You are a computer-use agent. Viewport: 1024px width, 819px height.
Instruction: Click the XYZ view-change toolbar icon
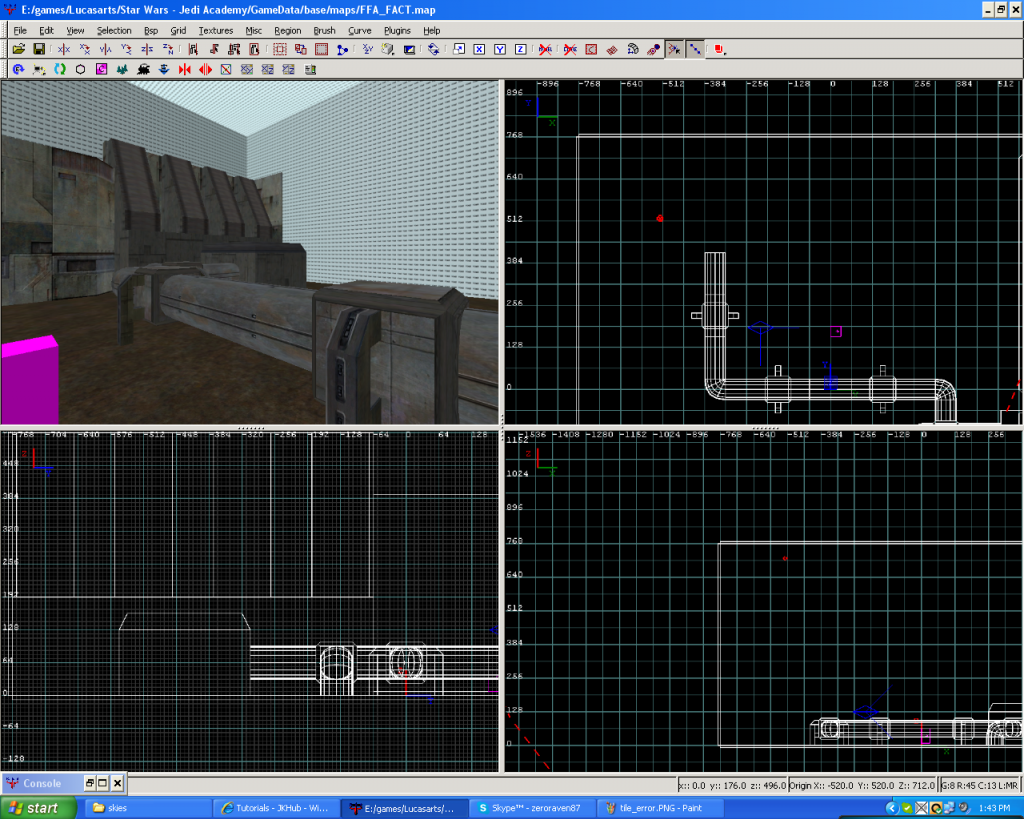(368, 49)
